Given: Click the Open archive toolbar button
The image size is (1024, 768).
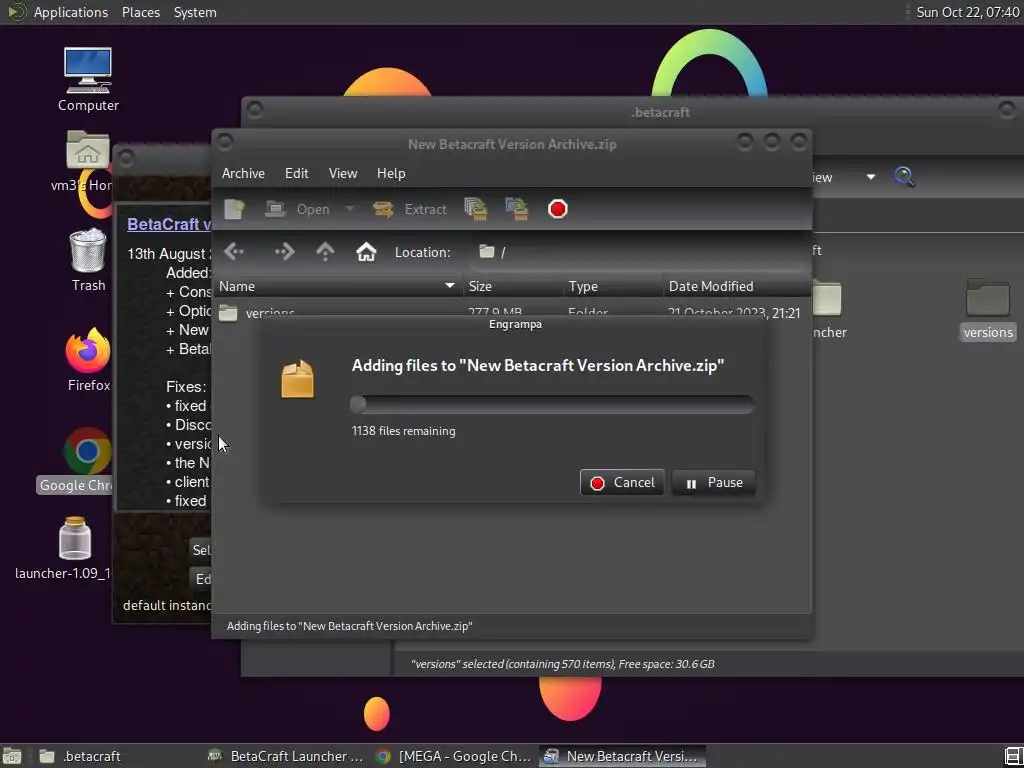Looking at the screenshot, I should [x=297, y=209].
